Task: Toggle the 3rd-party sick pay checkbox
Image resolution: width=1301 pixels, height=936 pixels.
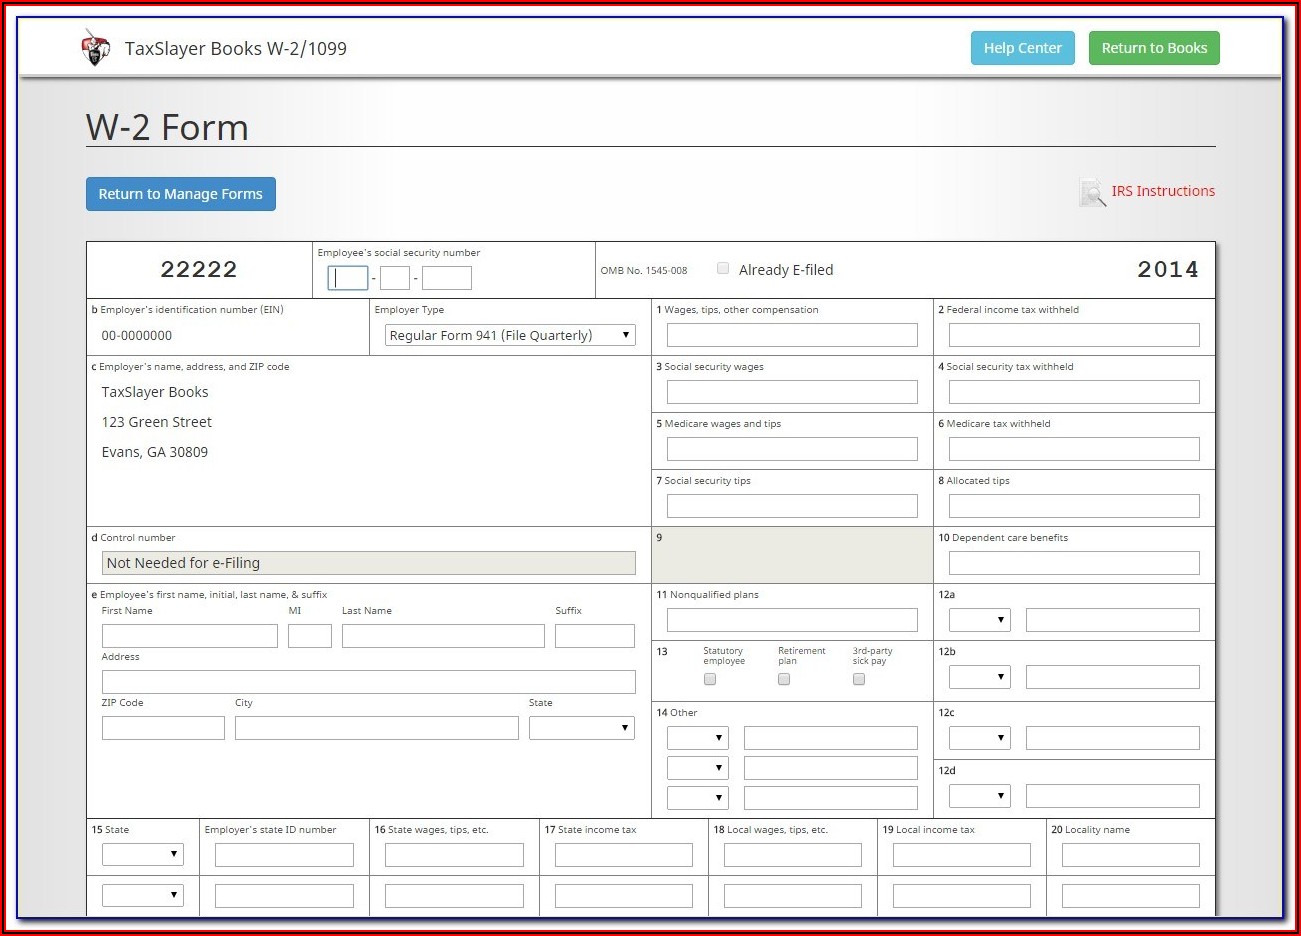Action: pyautogui.click(x=859, y=679)
